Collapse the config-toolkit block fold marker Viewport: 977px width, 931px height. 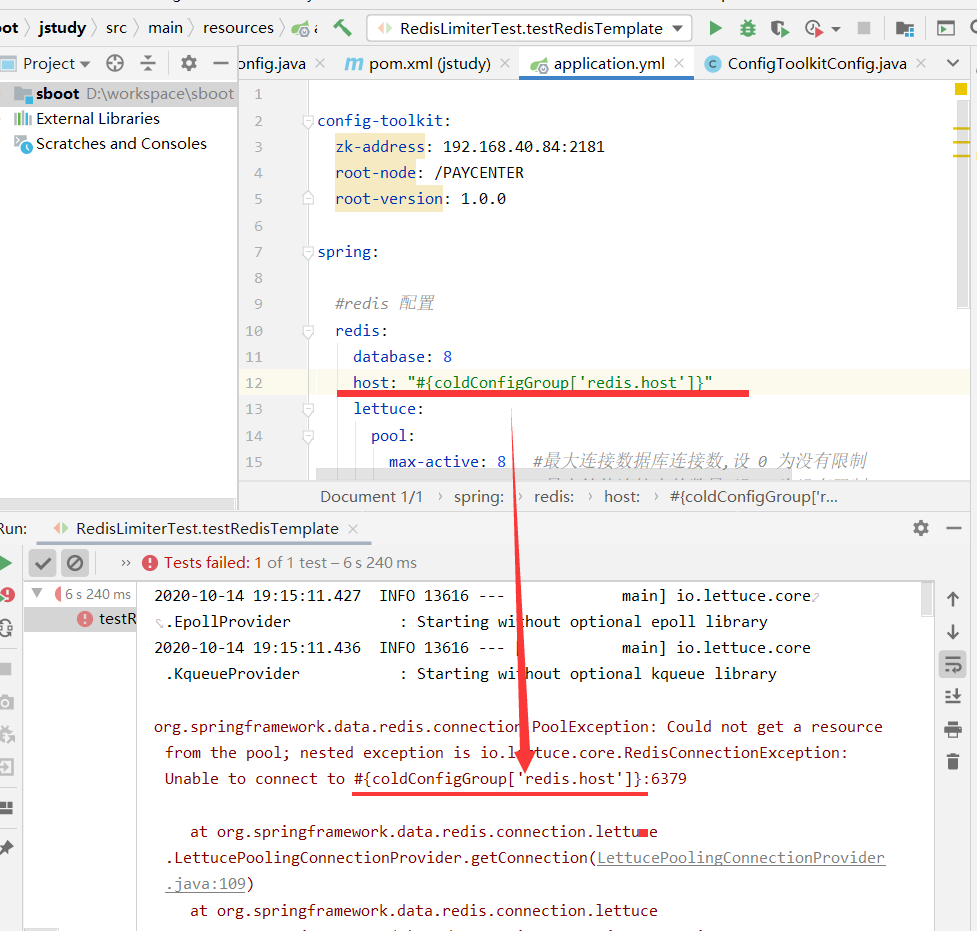[308, 121]
